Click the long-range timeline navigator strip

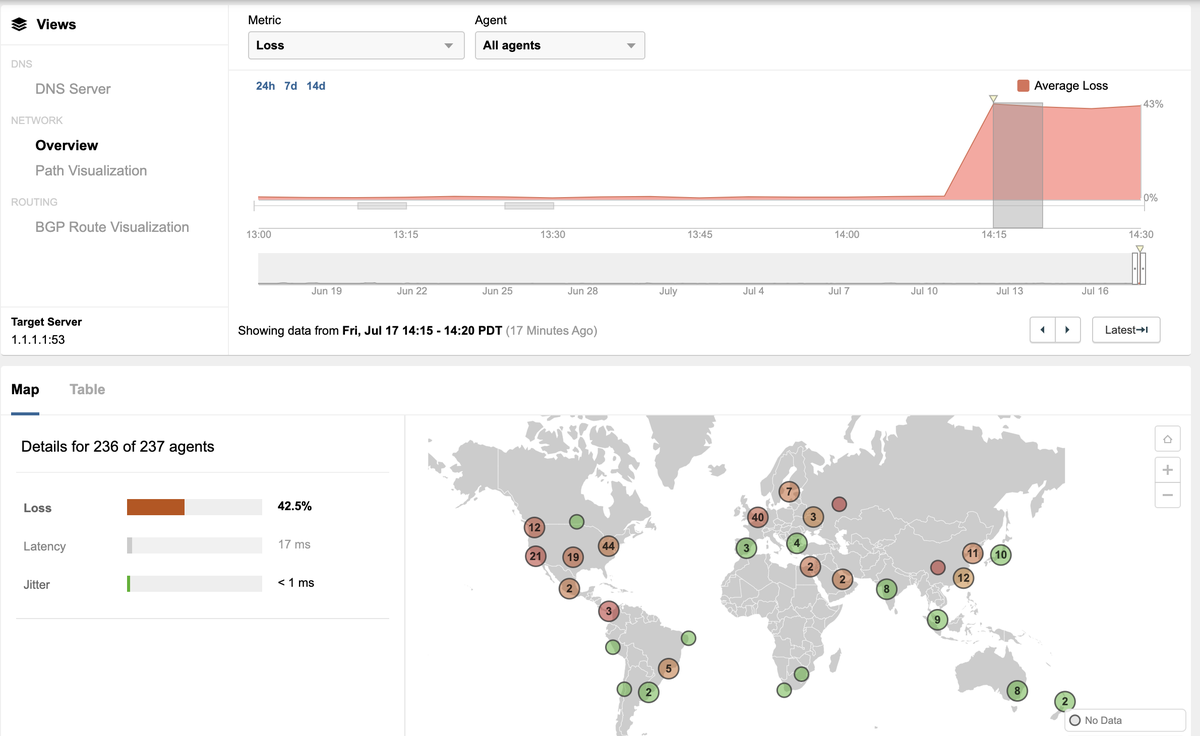[694, 269]
